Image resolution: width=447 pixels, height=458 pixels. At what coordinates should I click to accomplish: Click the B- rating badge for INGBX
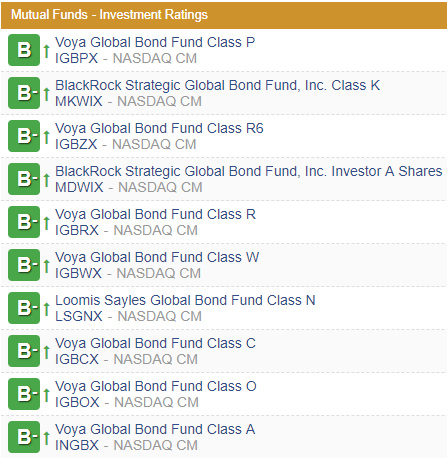(24, 437)
